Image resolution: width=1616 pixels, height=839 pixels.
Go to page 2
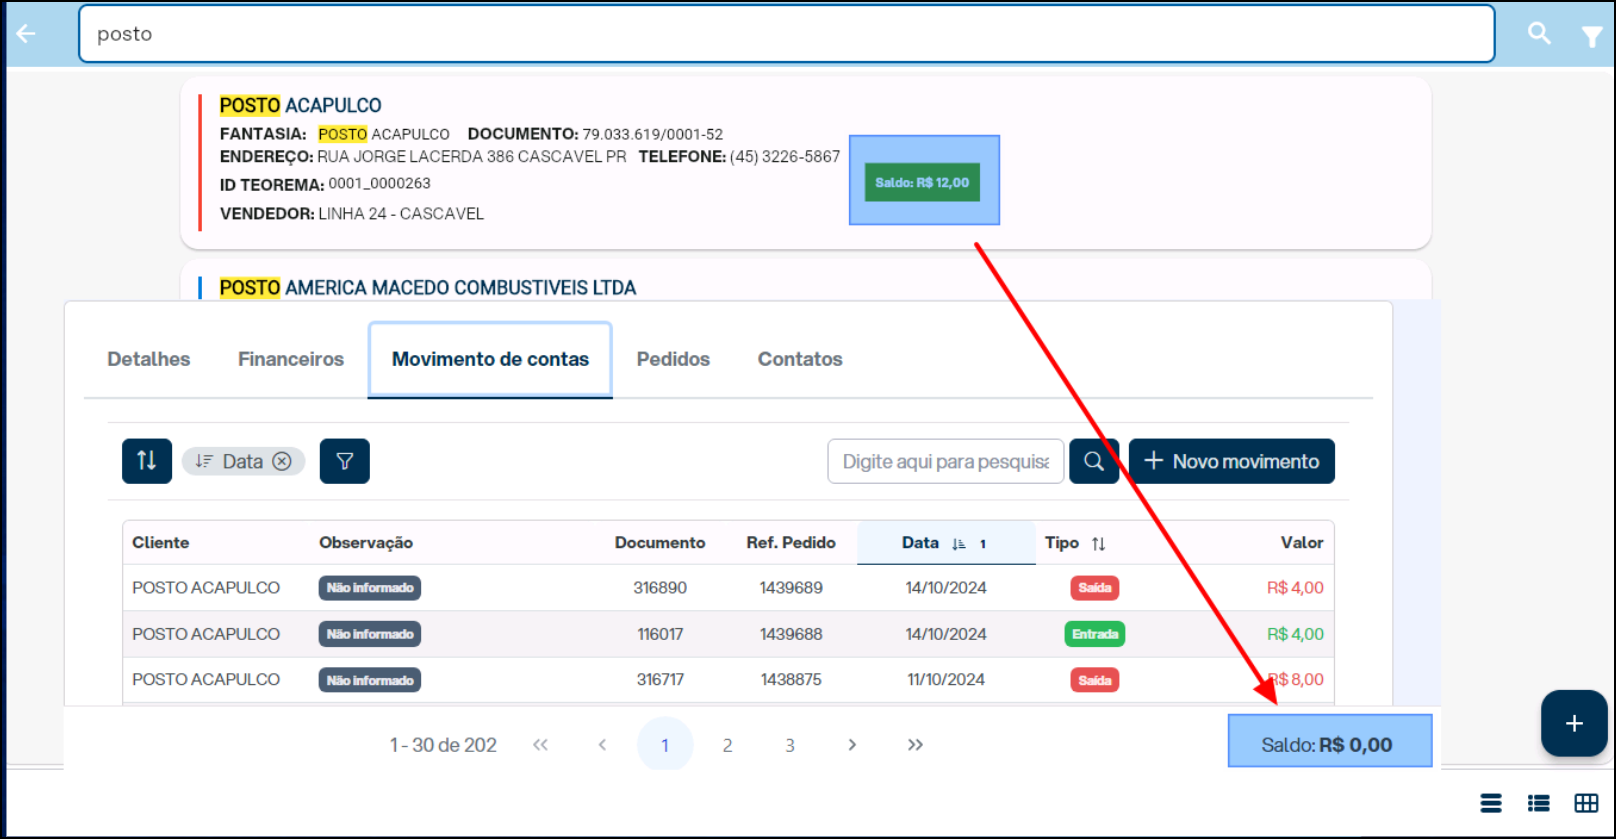(x=727, y=745)
